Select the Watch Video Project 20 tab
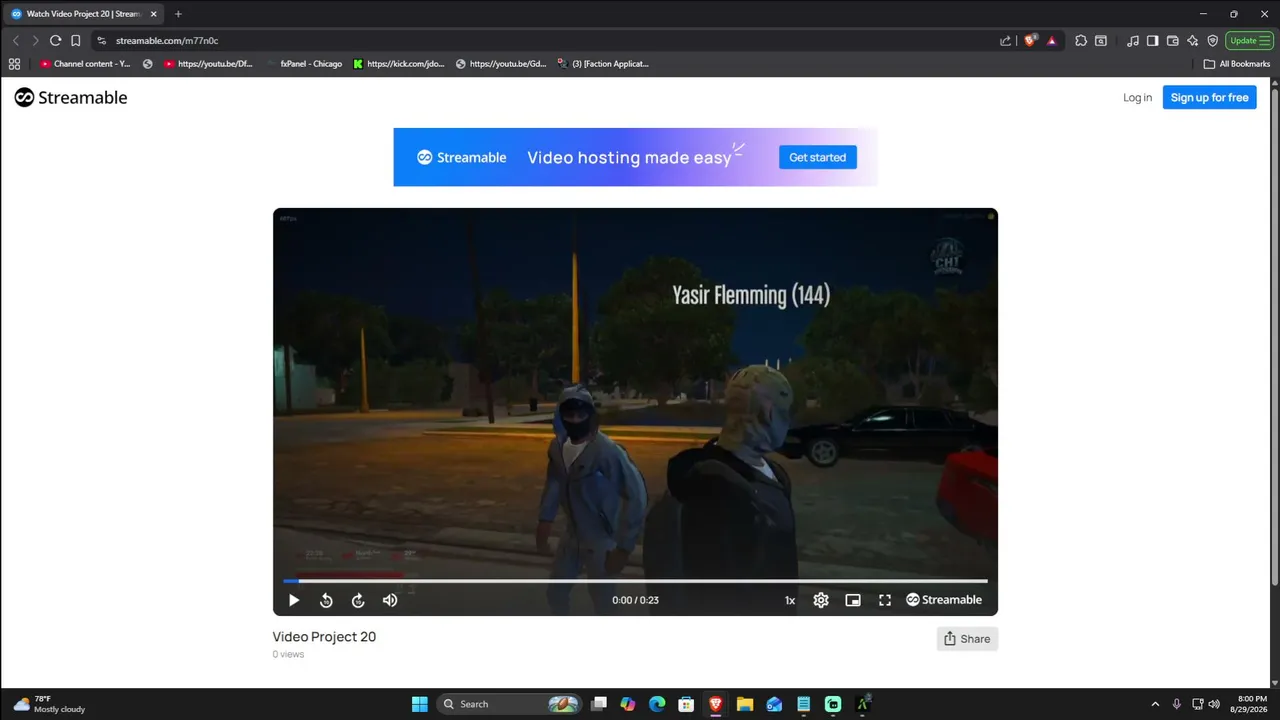 (84, 14)
